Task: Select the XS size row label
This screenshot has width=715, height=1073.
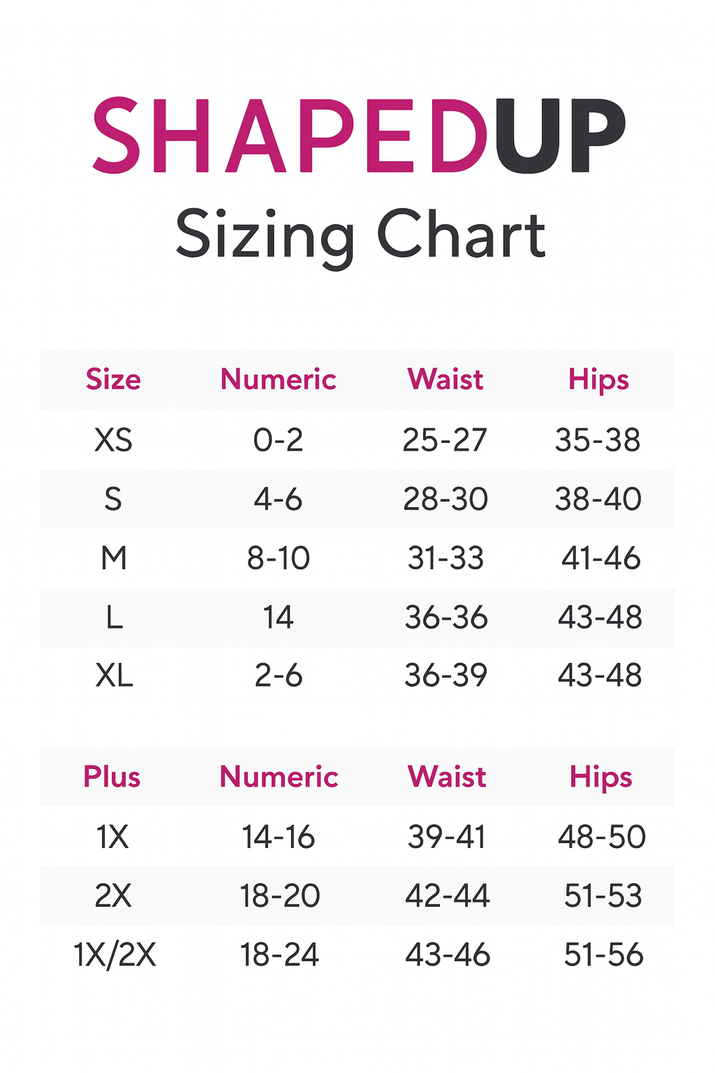Action: point(113,440)
